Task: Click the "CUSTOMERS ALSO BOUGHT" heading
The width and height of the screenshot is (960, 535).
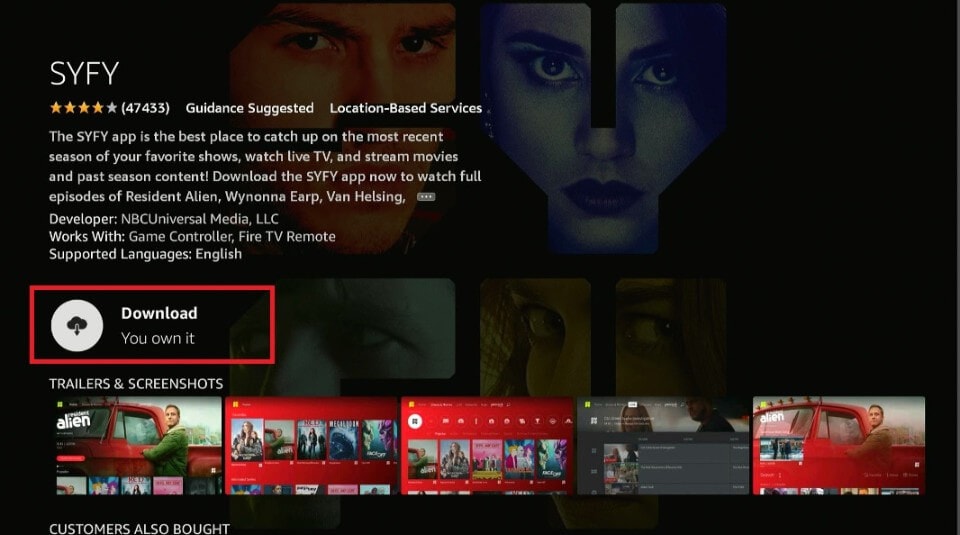Action: coord(140,528)
